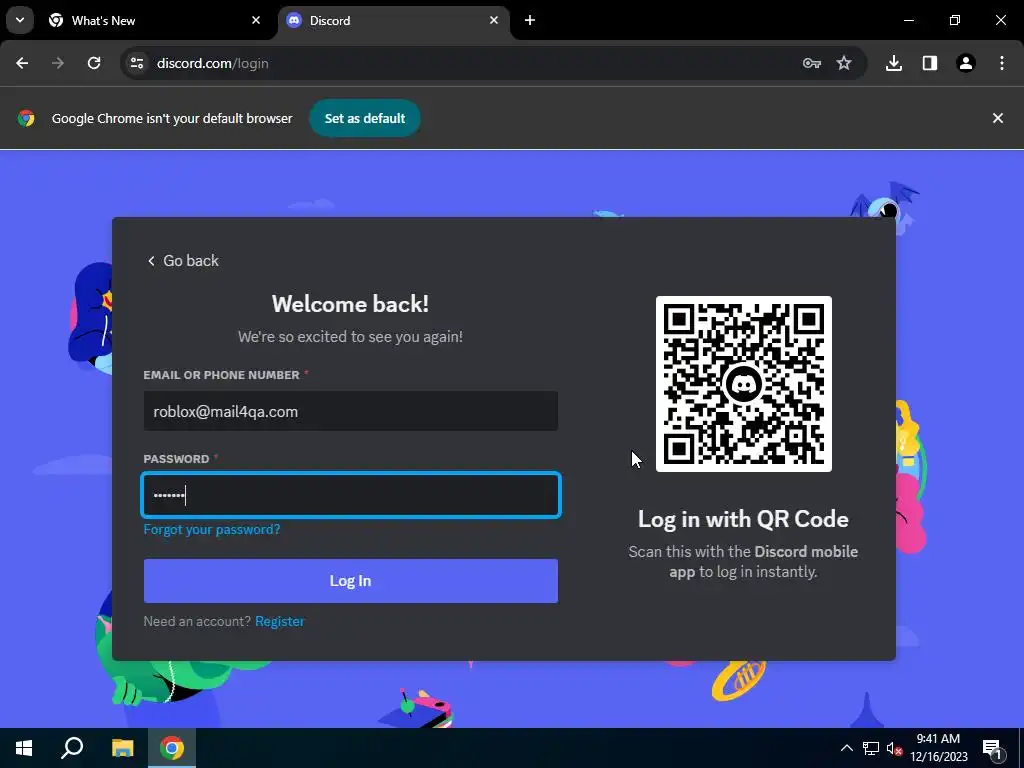The image size is (1024, 768).
Task: Open Forgot your password link
Action: (x=212, y=529)
